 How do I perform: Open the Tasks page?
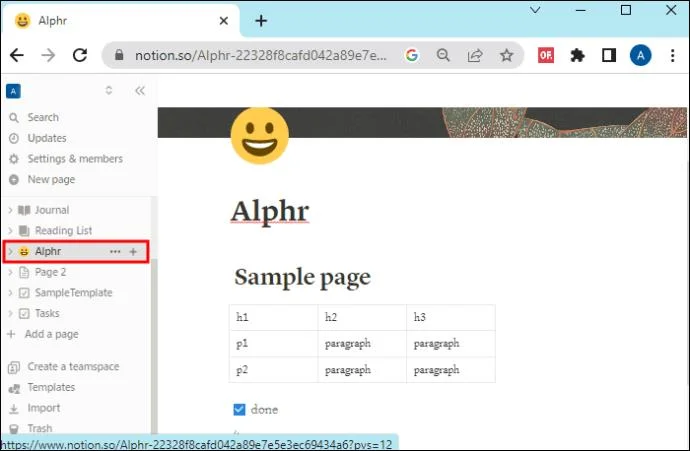47,313
